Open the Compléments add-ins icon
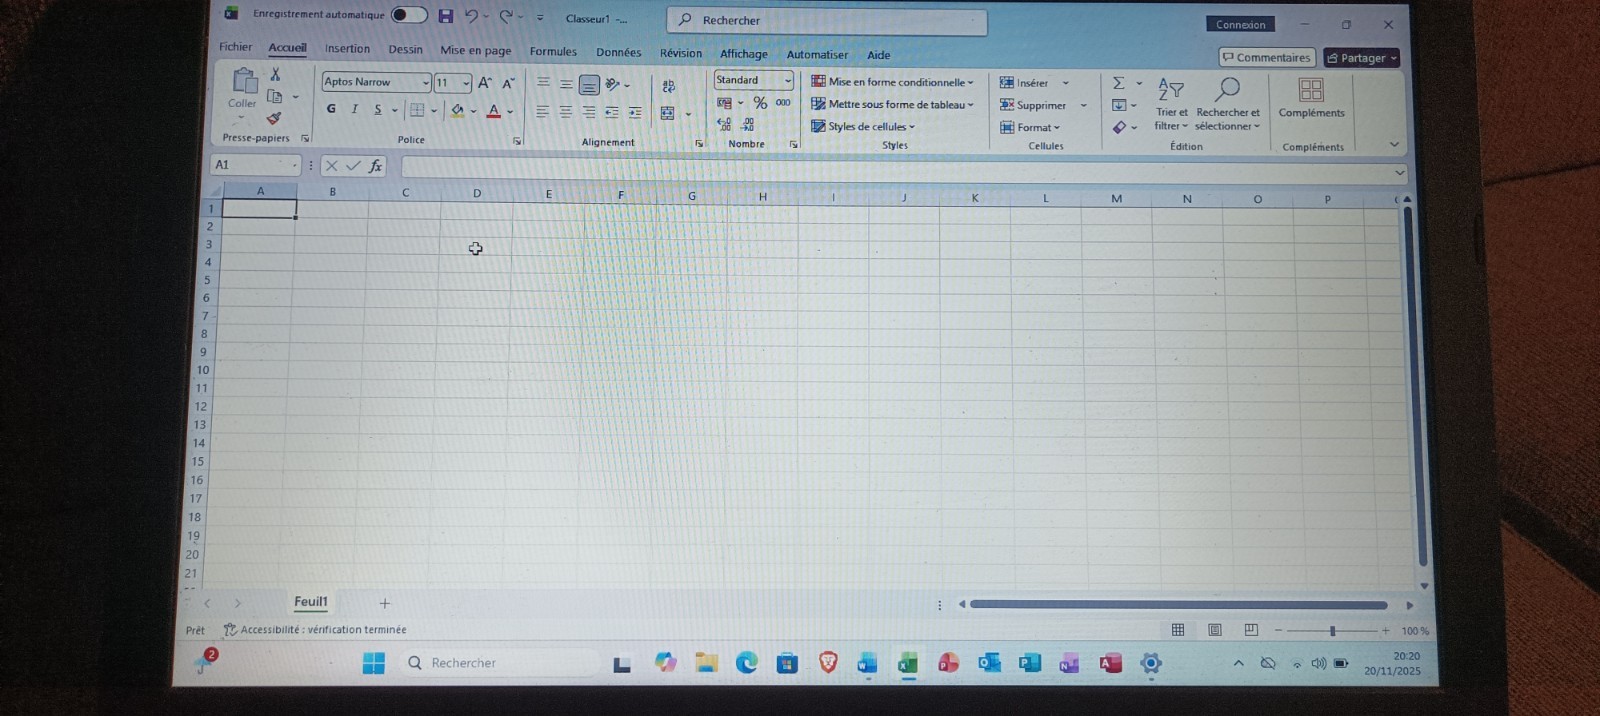This screenshot has width=1600, height=716. click(x=1311, y=91)
